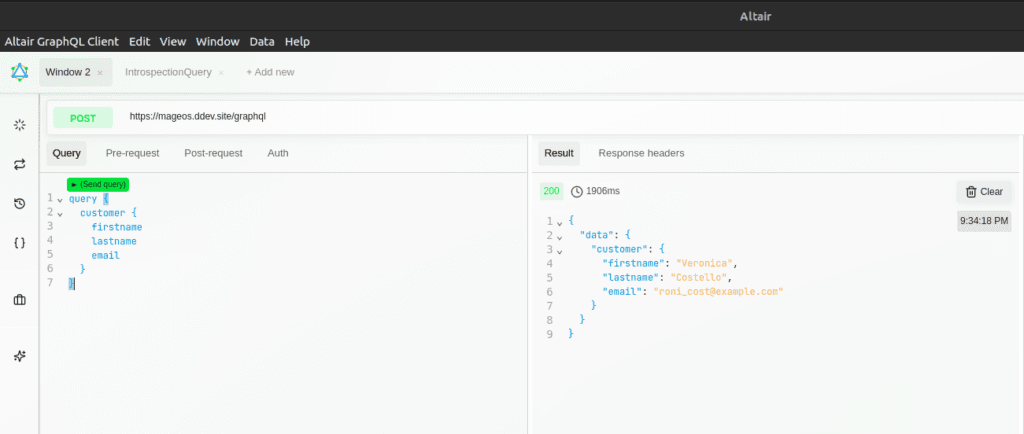Fold result JSON root on line 1

tap(560, 223)
